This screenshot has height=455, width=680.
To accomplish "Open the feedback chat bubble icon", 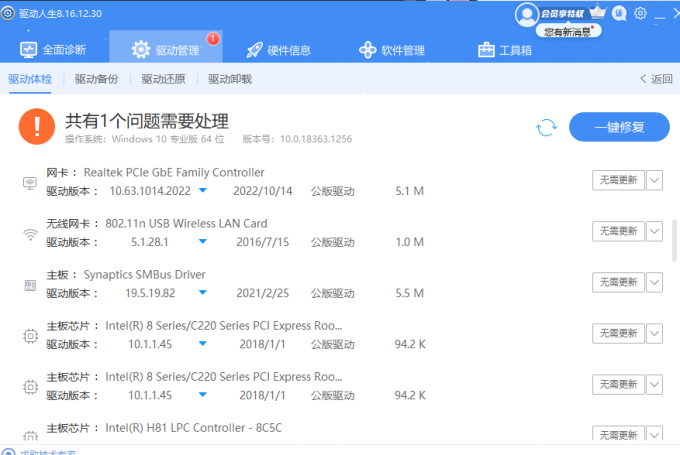I will pos(619,13).
